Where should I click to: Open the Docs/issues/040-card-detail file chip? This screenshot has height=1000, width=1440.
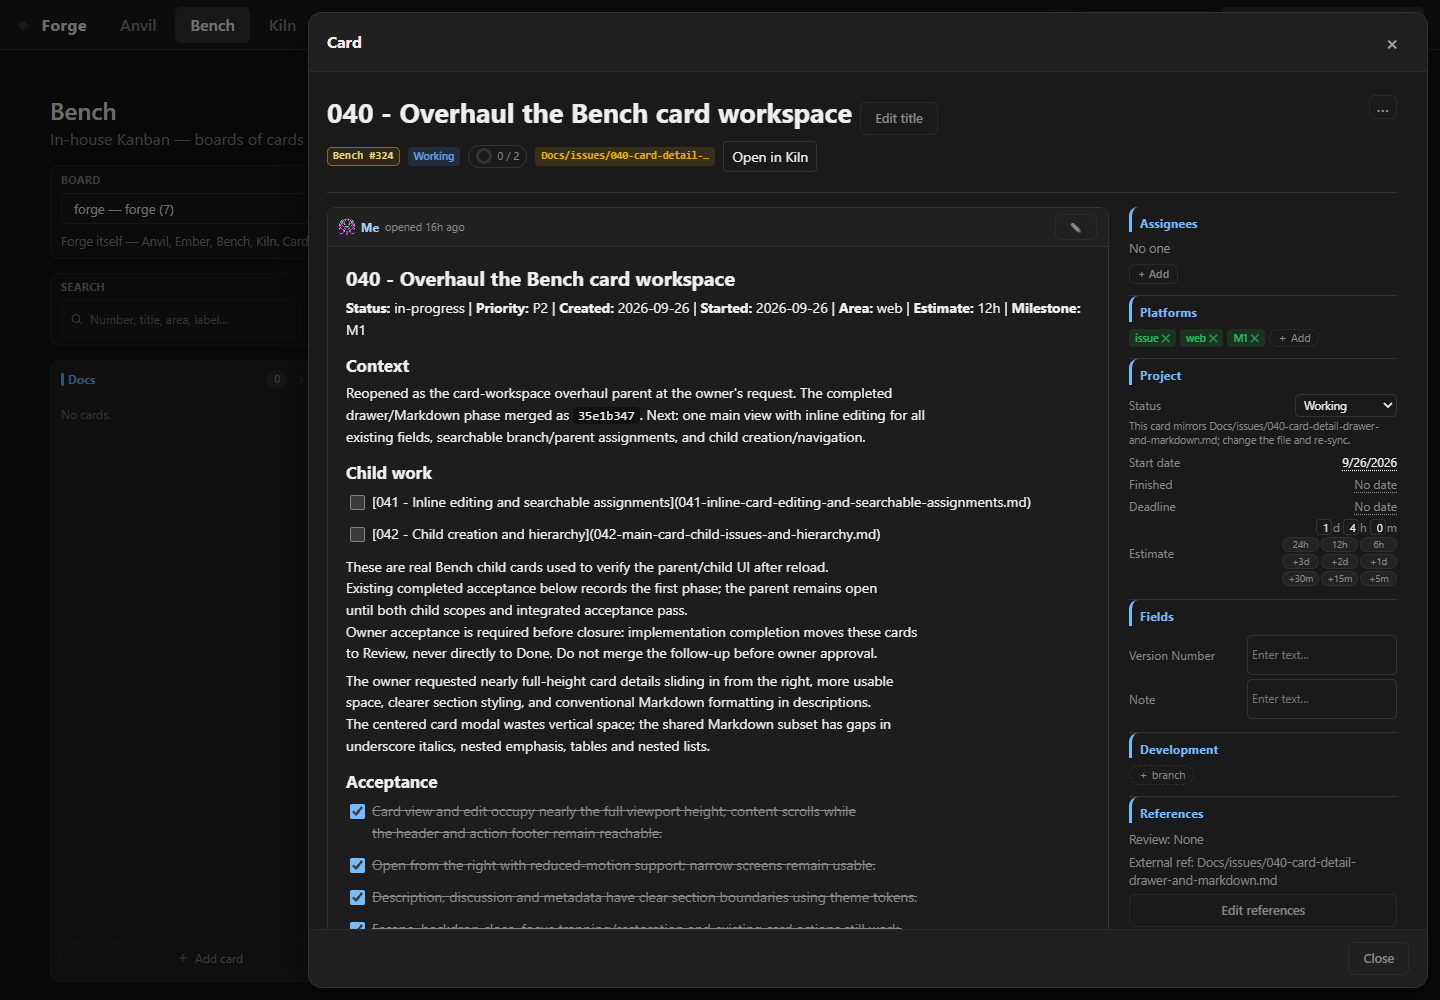(625, 156)
